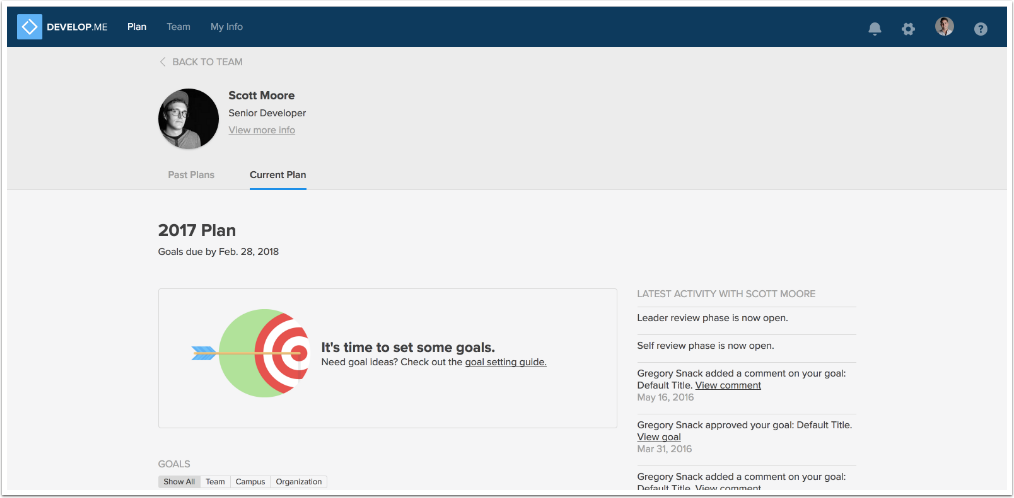Click "It's time to set some goals." heading
The image size is (1014, 498).
pyautogui.click(x=408, y=347)
